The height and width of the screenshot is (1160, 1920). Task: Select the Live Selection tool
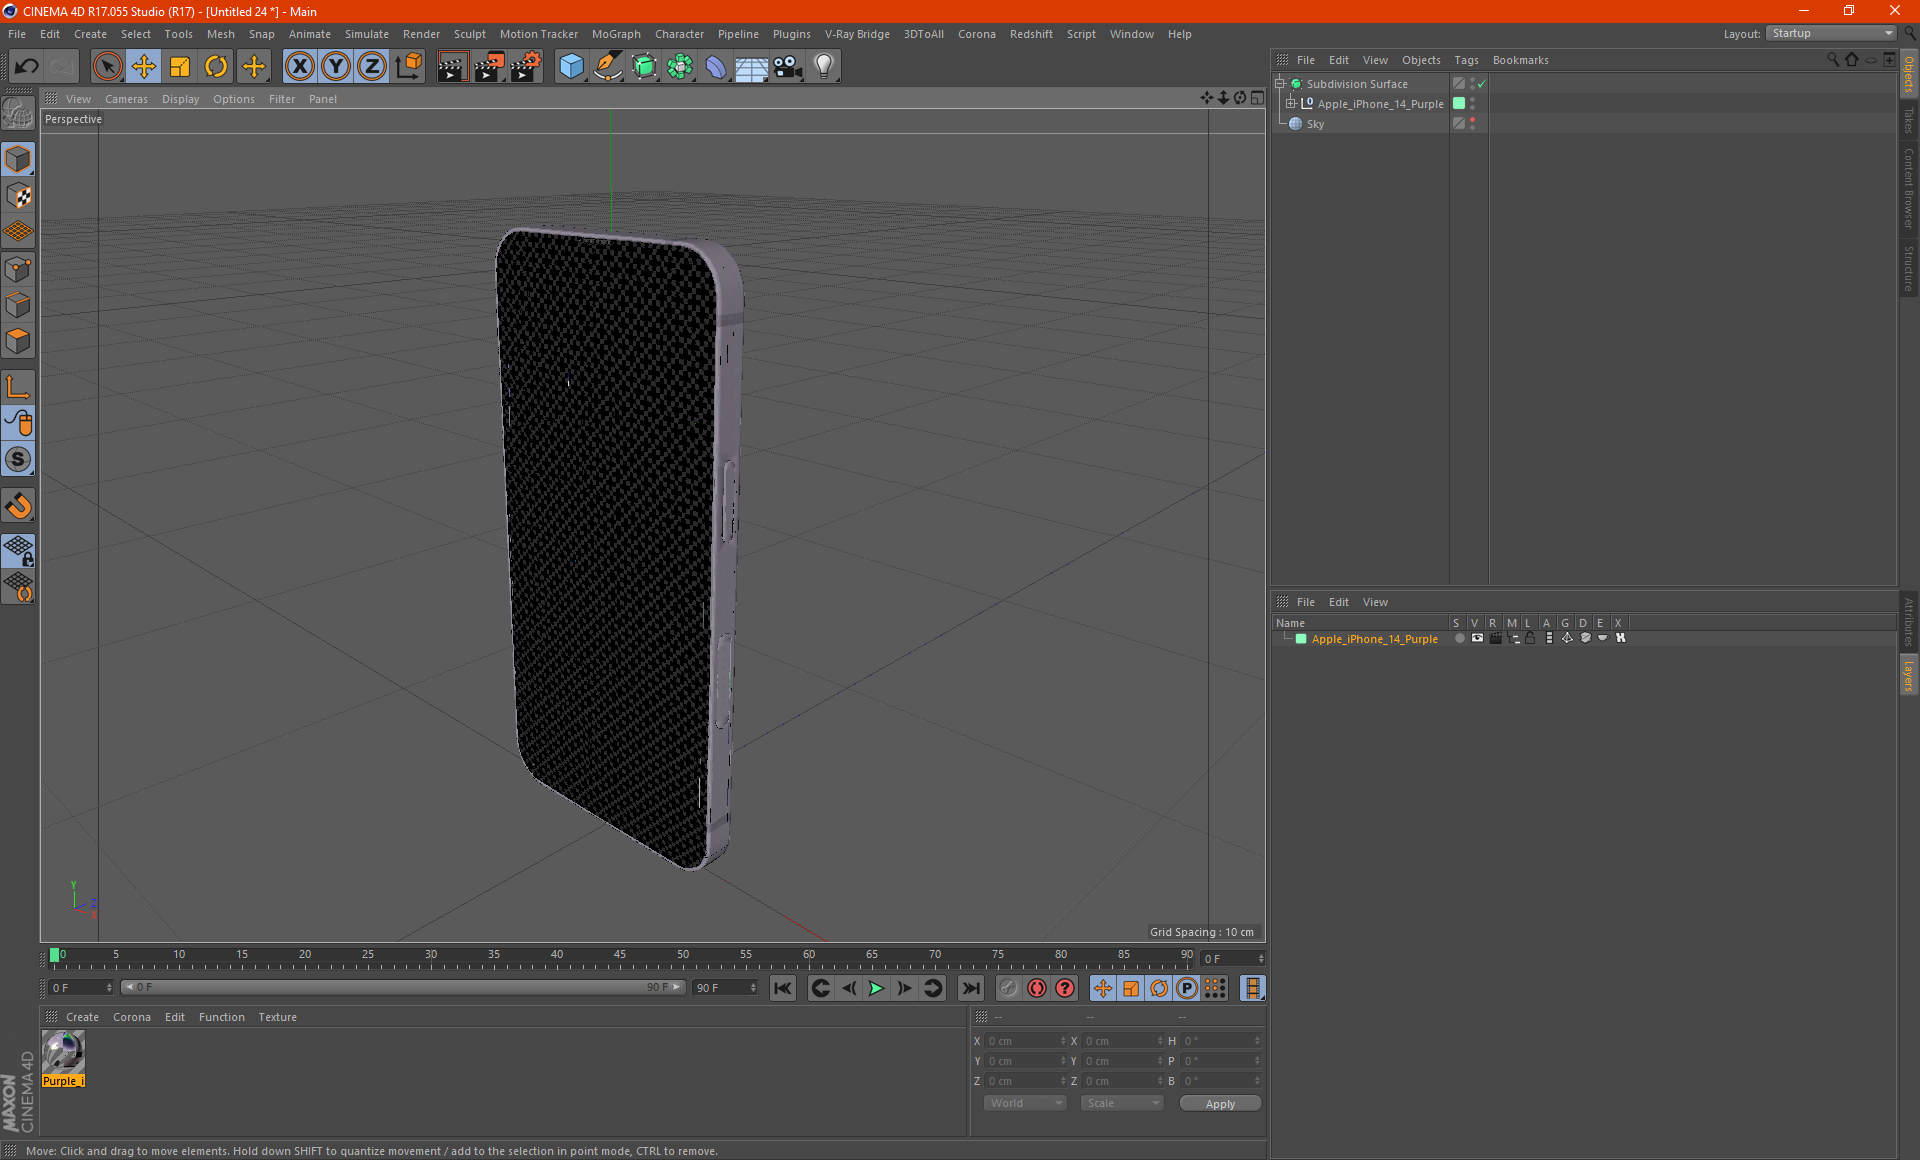click(x=107, y=67)
